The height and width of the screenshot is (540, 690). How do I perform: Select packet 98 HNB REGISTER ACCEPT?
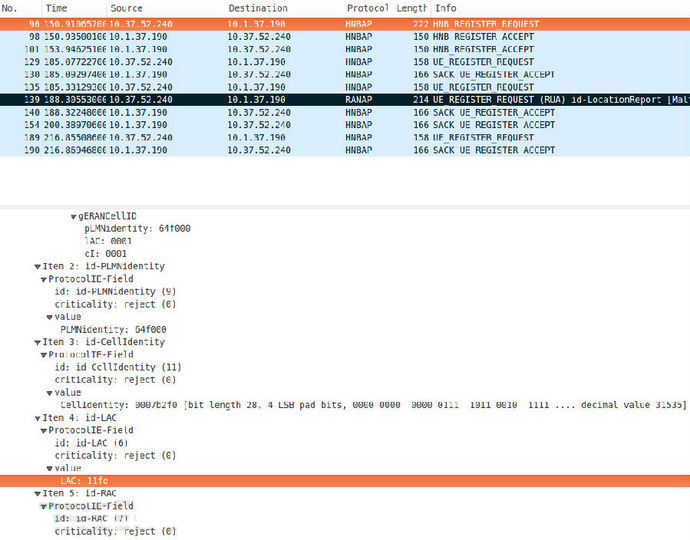(345, 37)
